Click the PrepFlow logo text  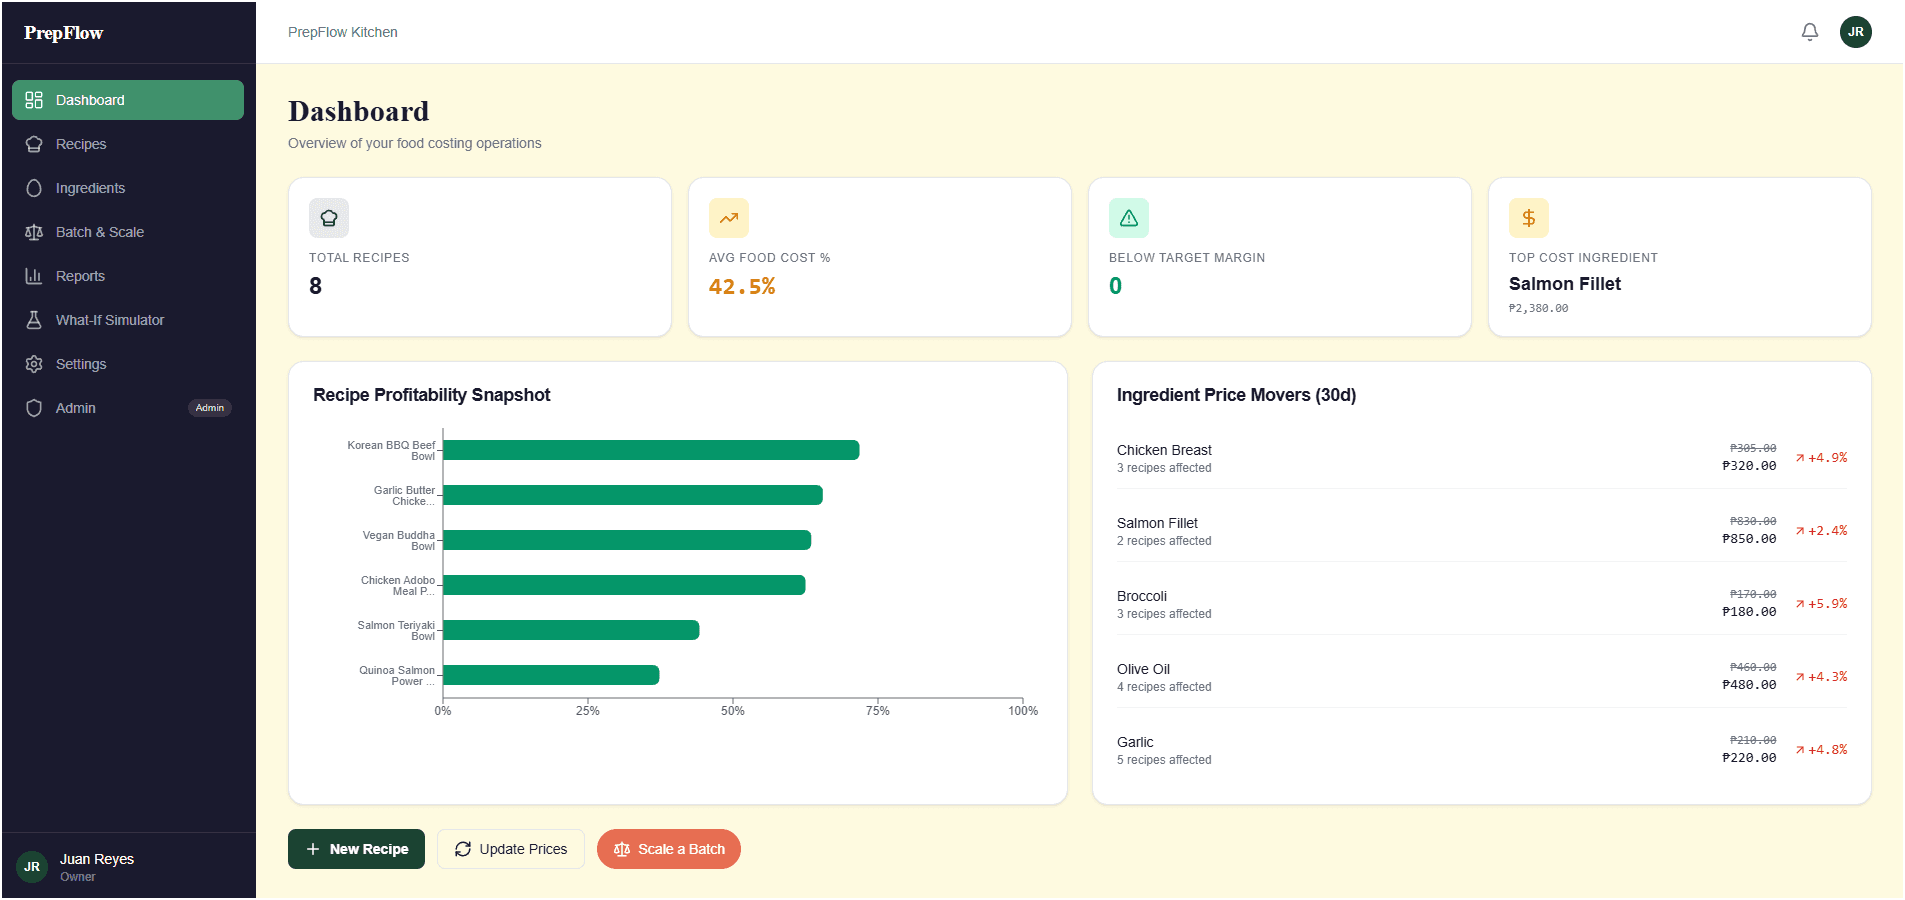(x=64, y=32)
